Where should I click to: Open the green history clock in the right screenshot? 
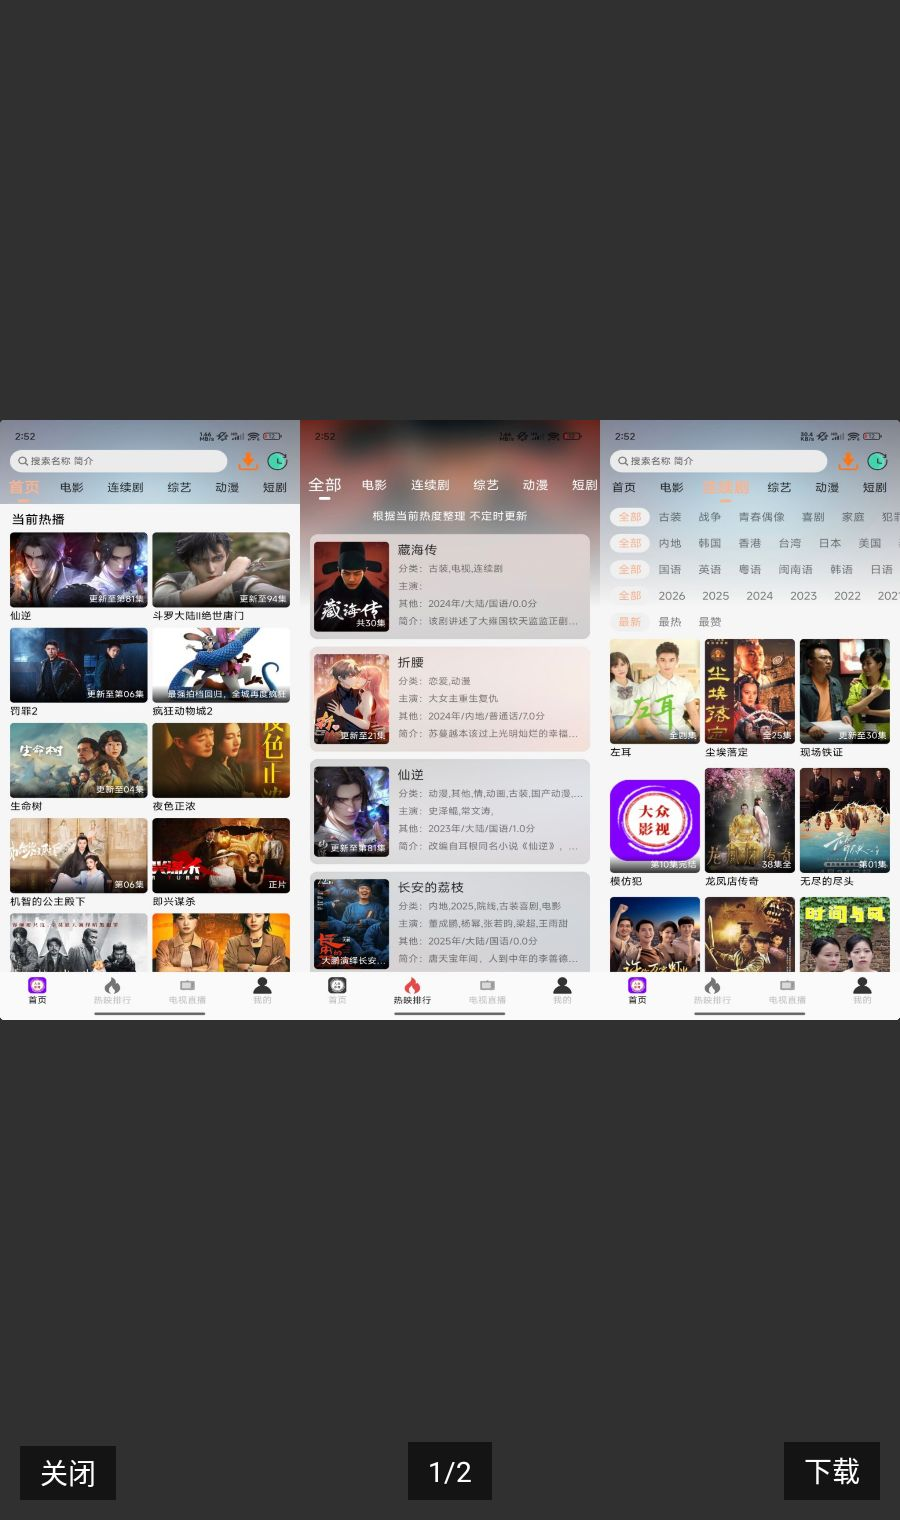tap(877, 461)
